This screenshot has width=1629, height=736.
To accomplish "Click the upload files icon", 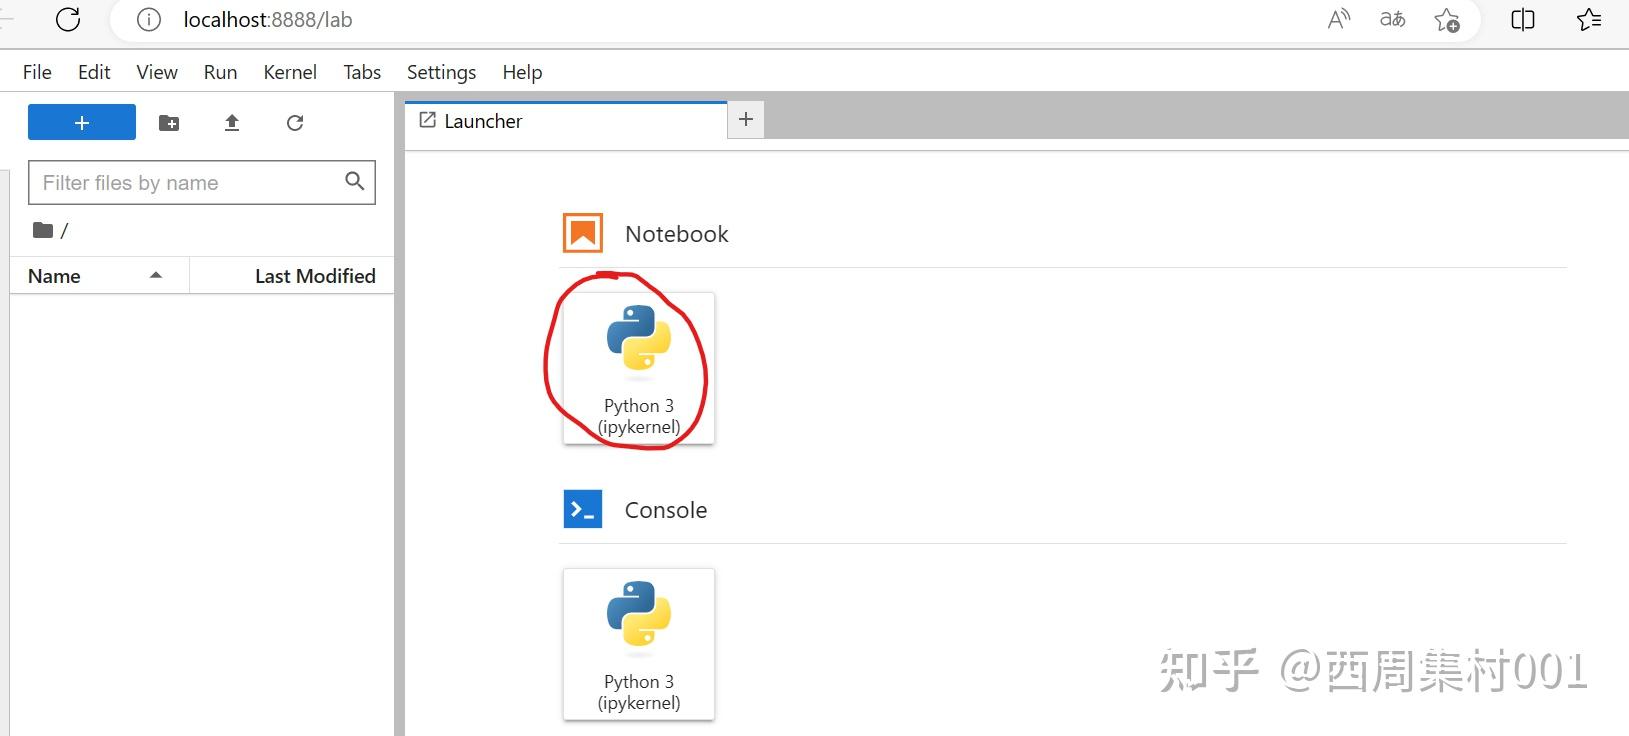I will point(232,122).
